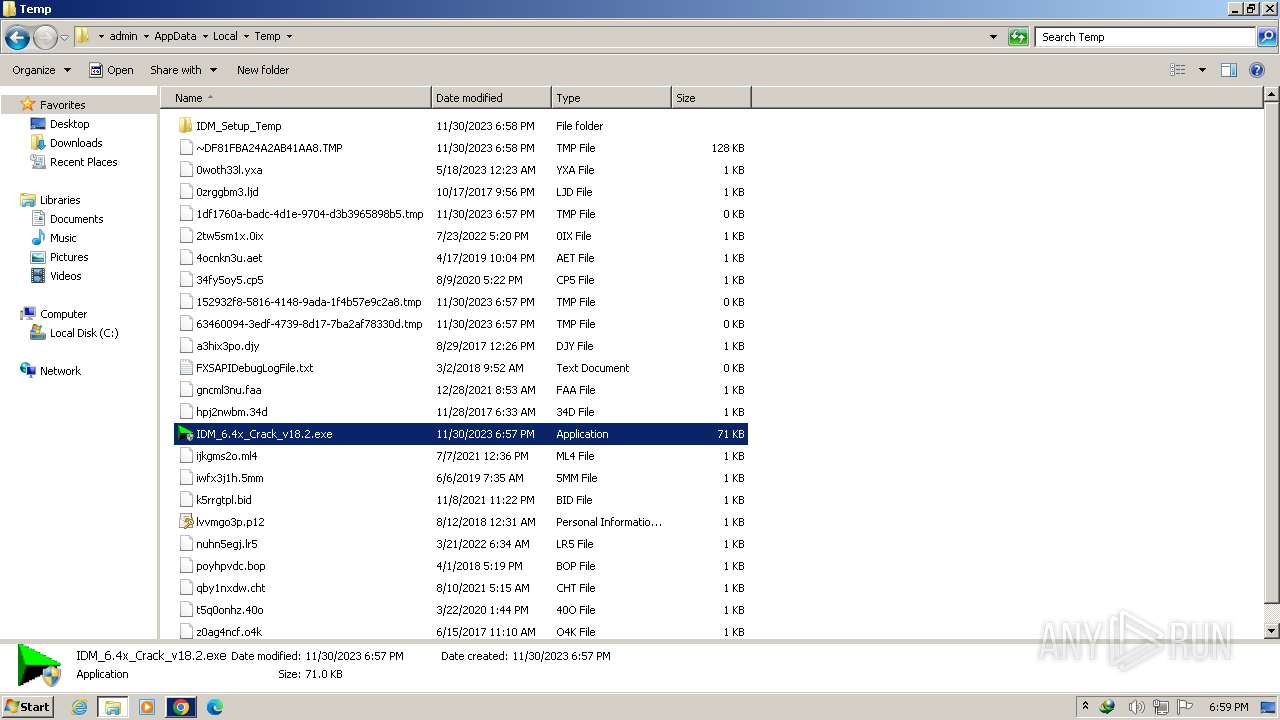Image resolution: width=1280 pixels, height=720 pixels.
Task: Click Windows Explorer taskbar icon
Action: click(112, 707)
